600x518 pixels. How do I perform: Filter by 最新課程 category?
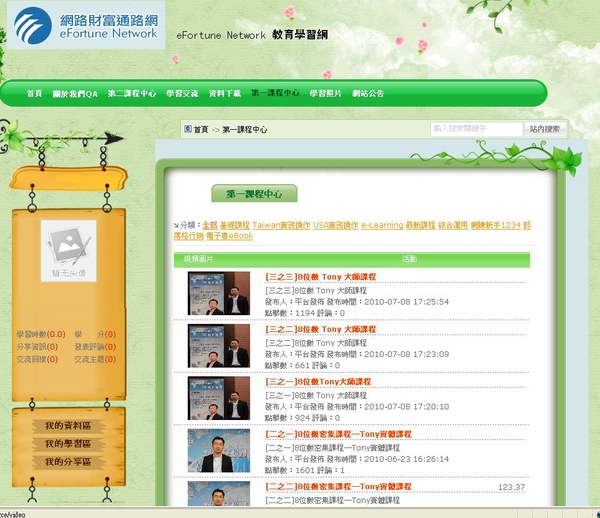pyautogui.click(x=421, y=225)
